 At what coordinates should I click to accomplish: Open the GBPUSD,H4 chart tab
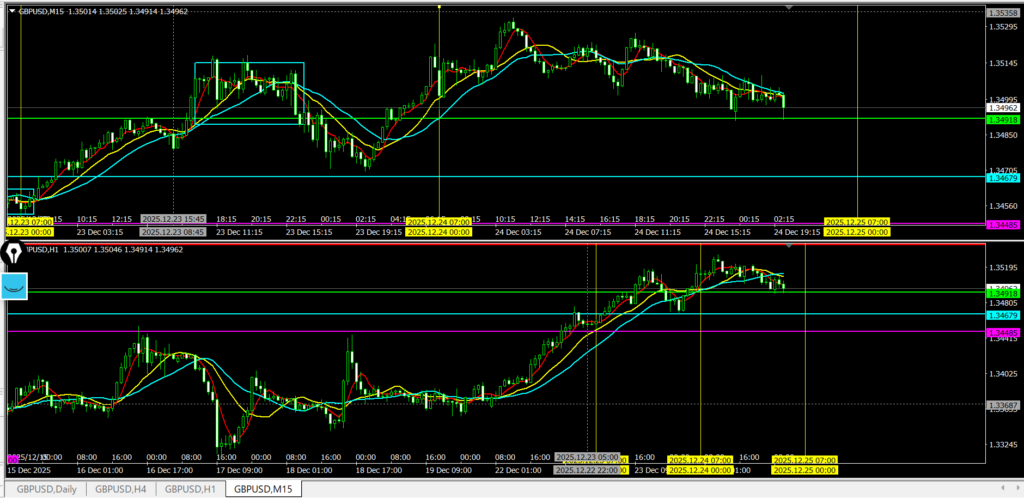tap(119, 489)
